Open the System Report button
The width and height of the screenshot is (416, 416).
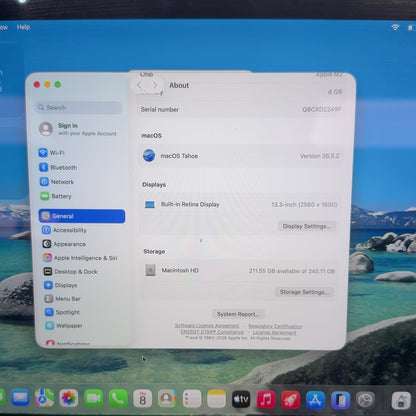tap(238, 314)
